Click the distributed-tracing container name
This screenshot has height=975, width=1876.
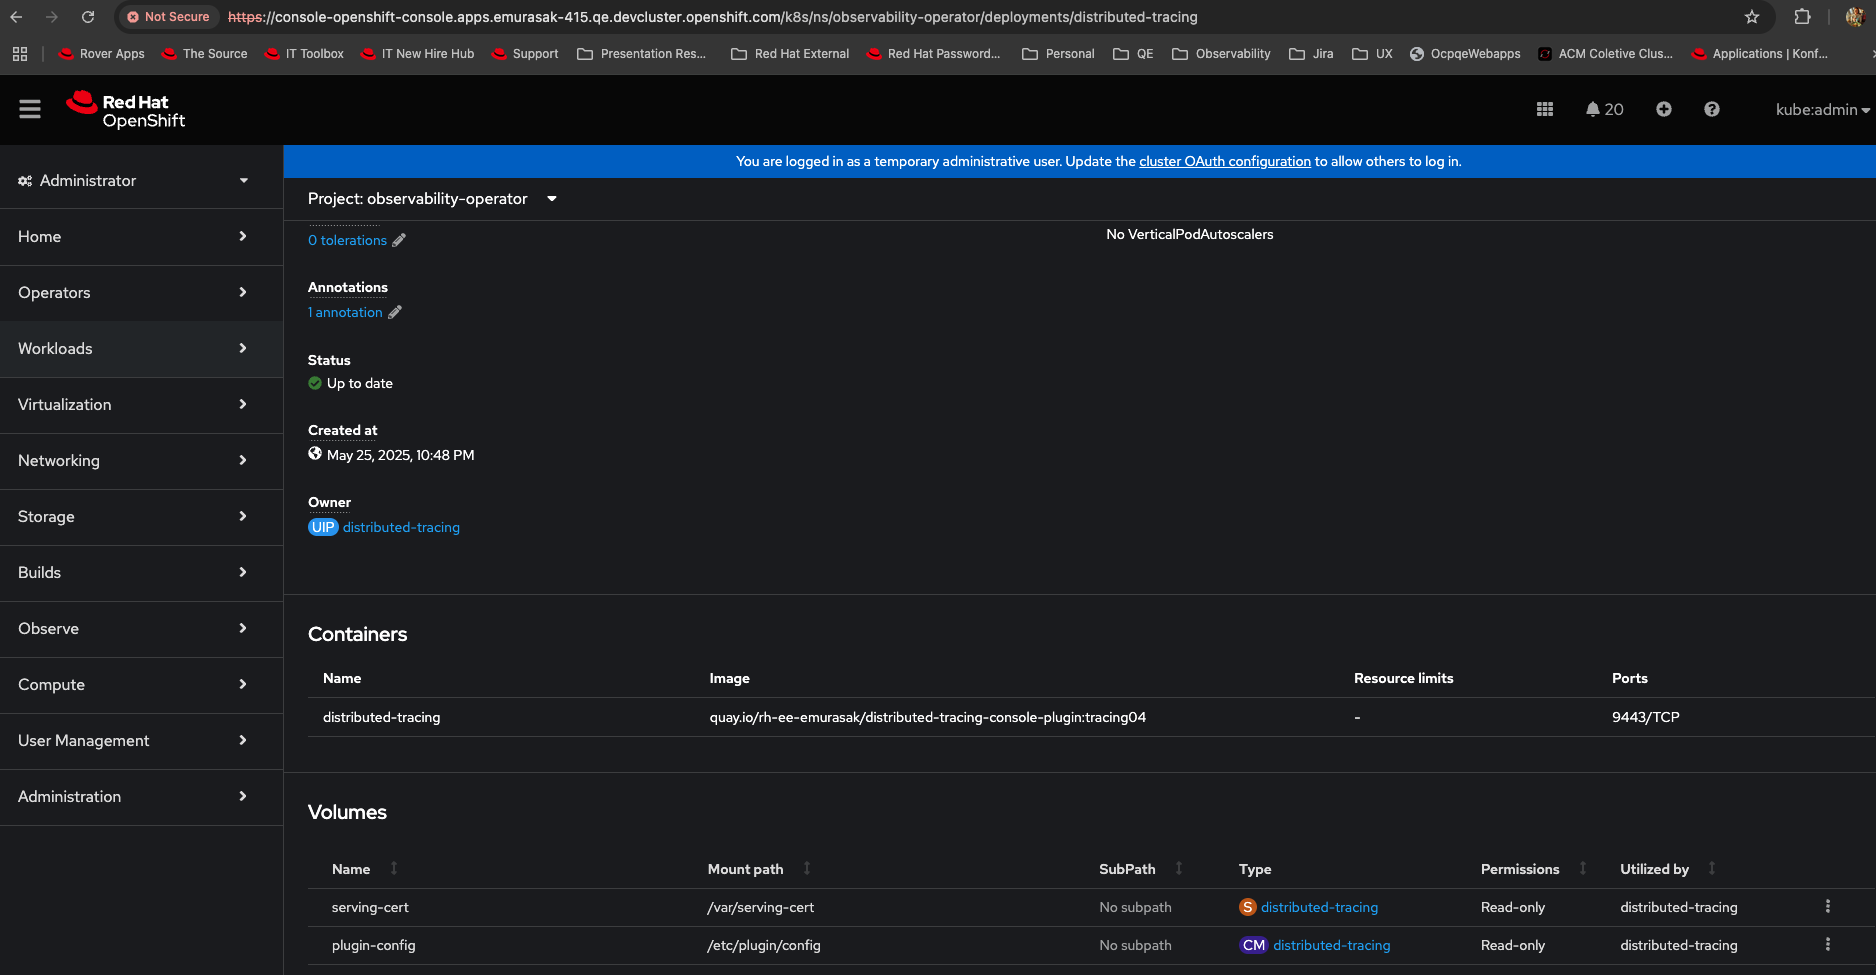coord(381,717)
